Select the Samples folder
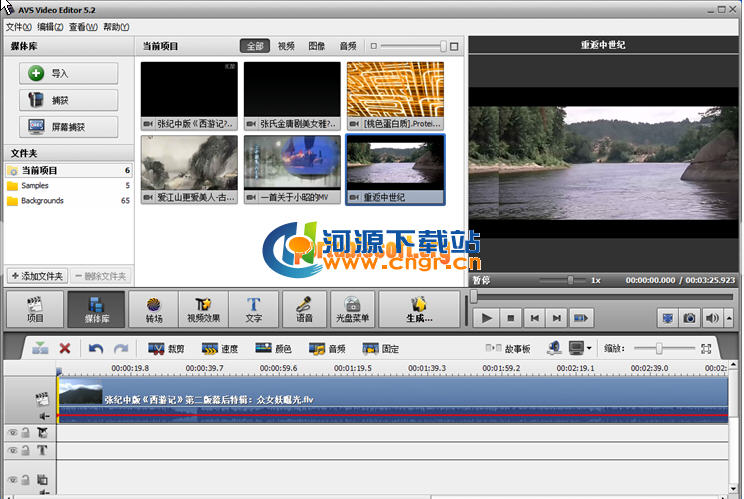This screenshot has width=744, height=499. pos(35,186)
